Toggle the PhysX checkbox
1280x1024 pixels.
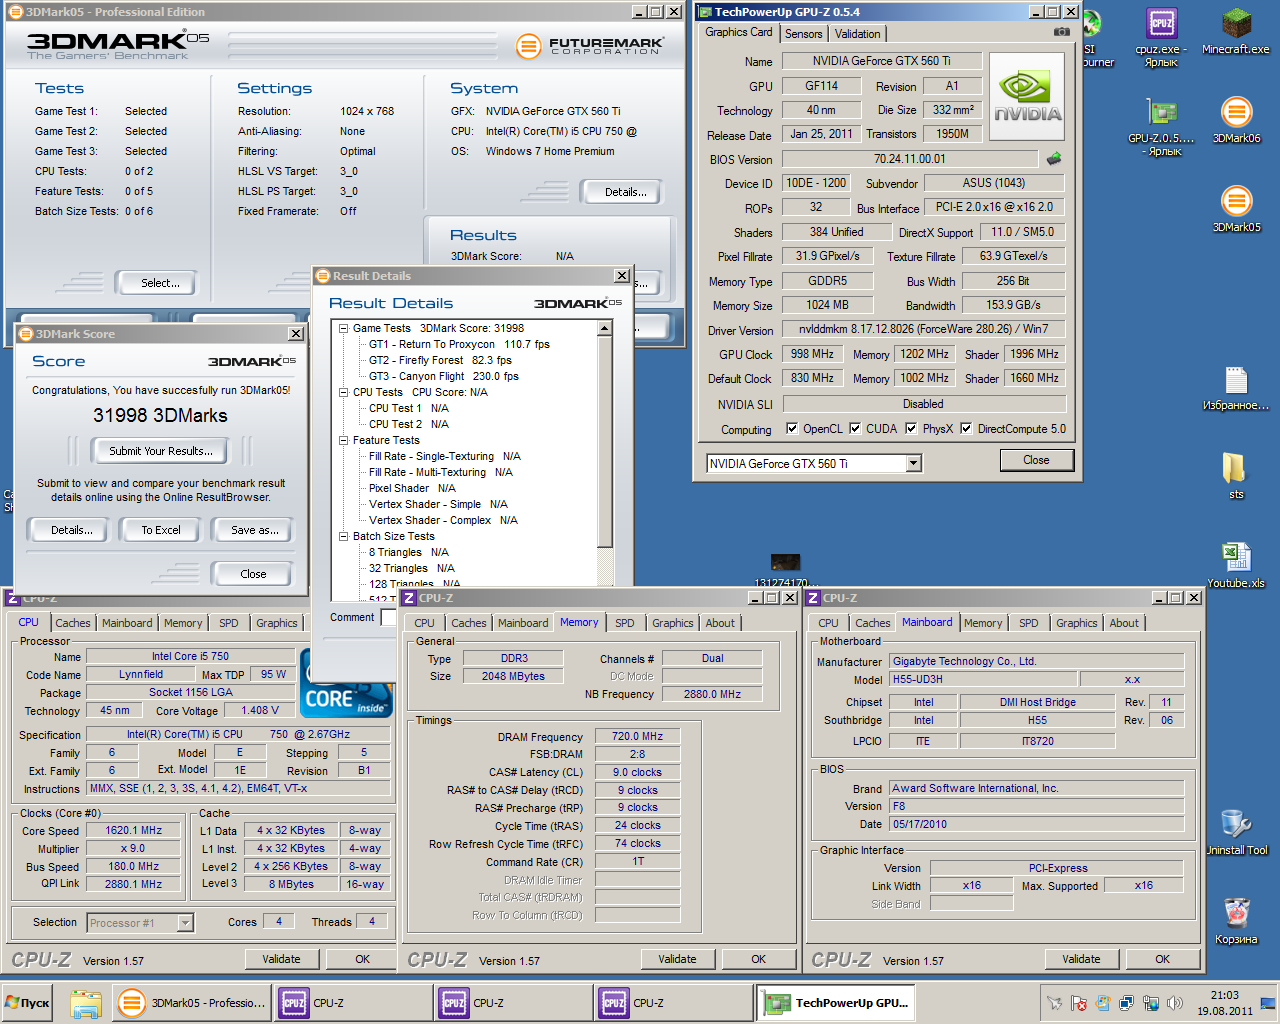tap(911, 428)
